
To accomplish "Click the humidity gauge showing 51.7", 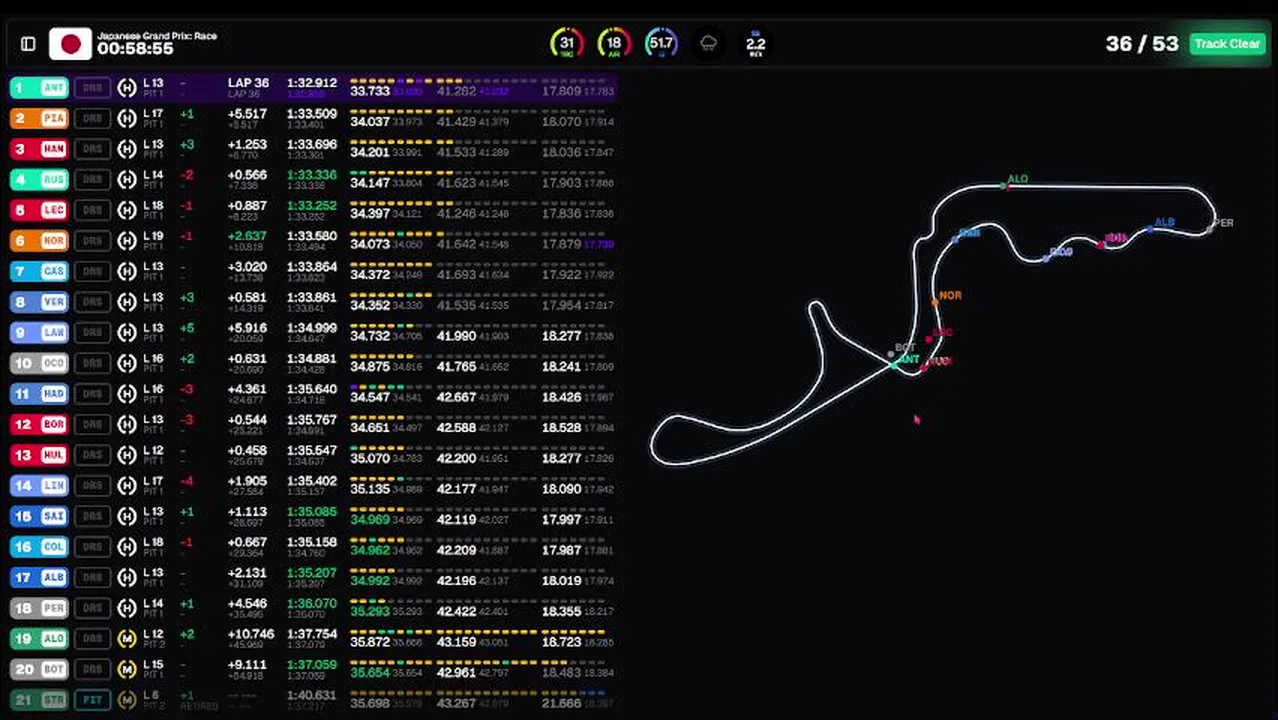I will pos(661,43).
